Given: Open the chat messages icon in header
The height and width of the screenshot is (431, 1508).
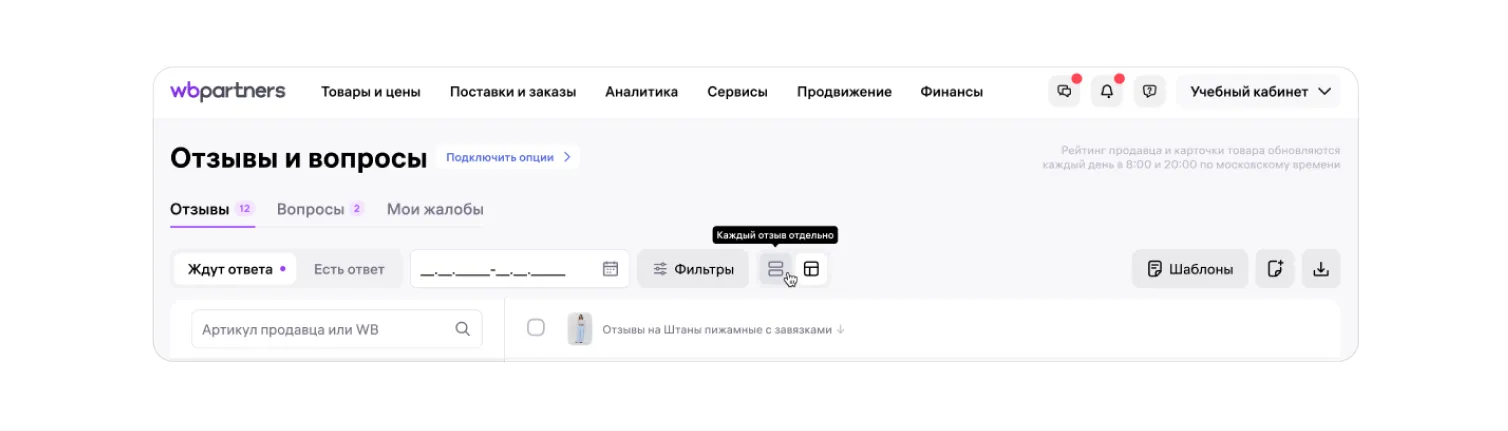Looking at the screenshot, I should (x=1064, y=91).
